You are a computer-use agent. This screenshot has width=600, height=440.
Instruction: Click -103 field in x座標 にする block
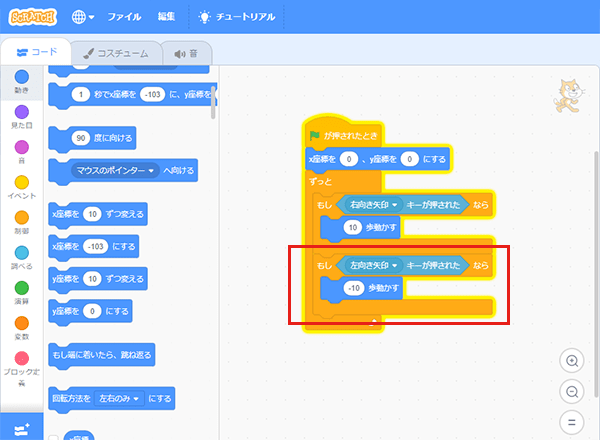tap(95, 246)
